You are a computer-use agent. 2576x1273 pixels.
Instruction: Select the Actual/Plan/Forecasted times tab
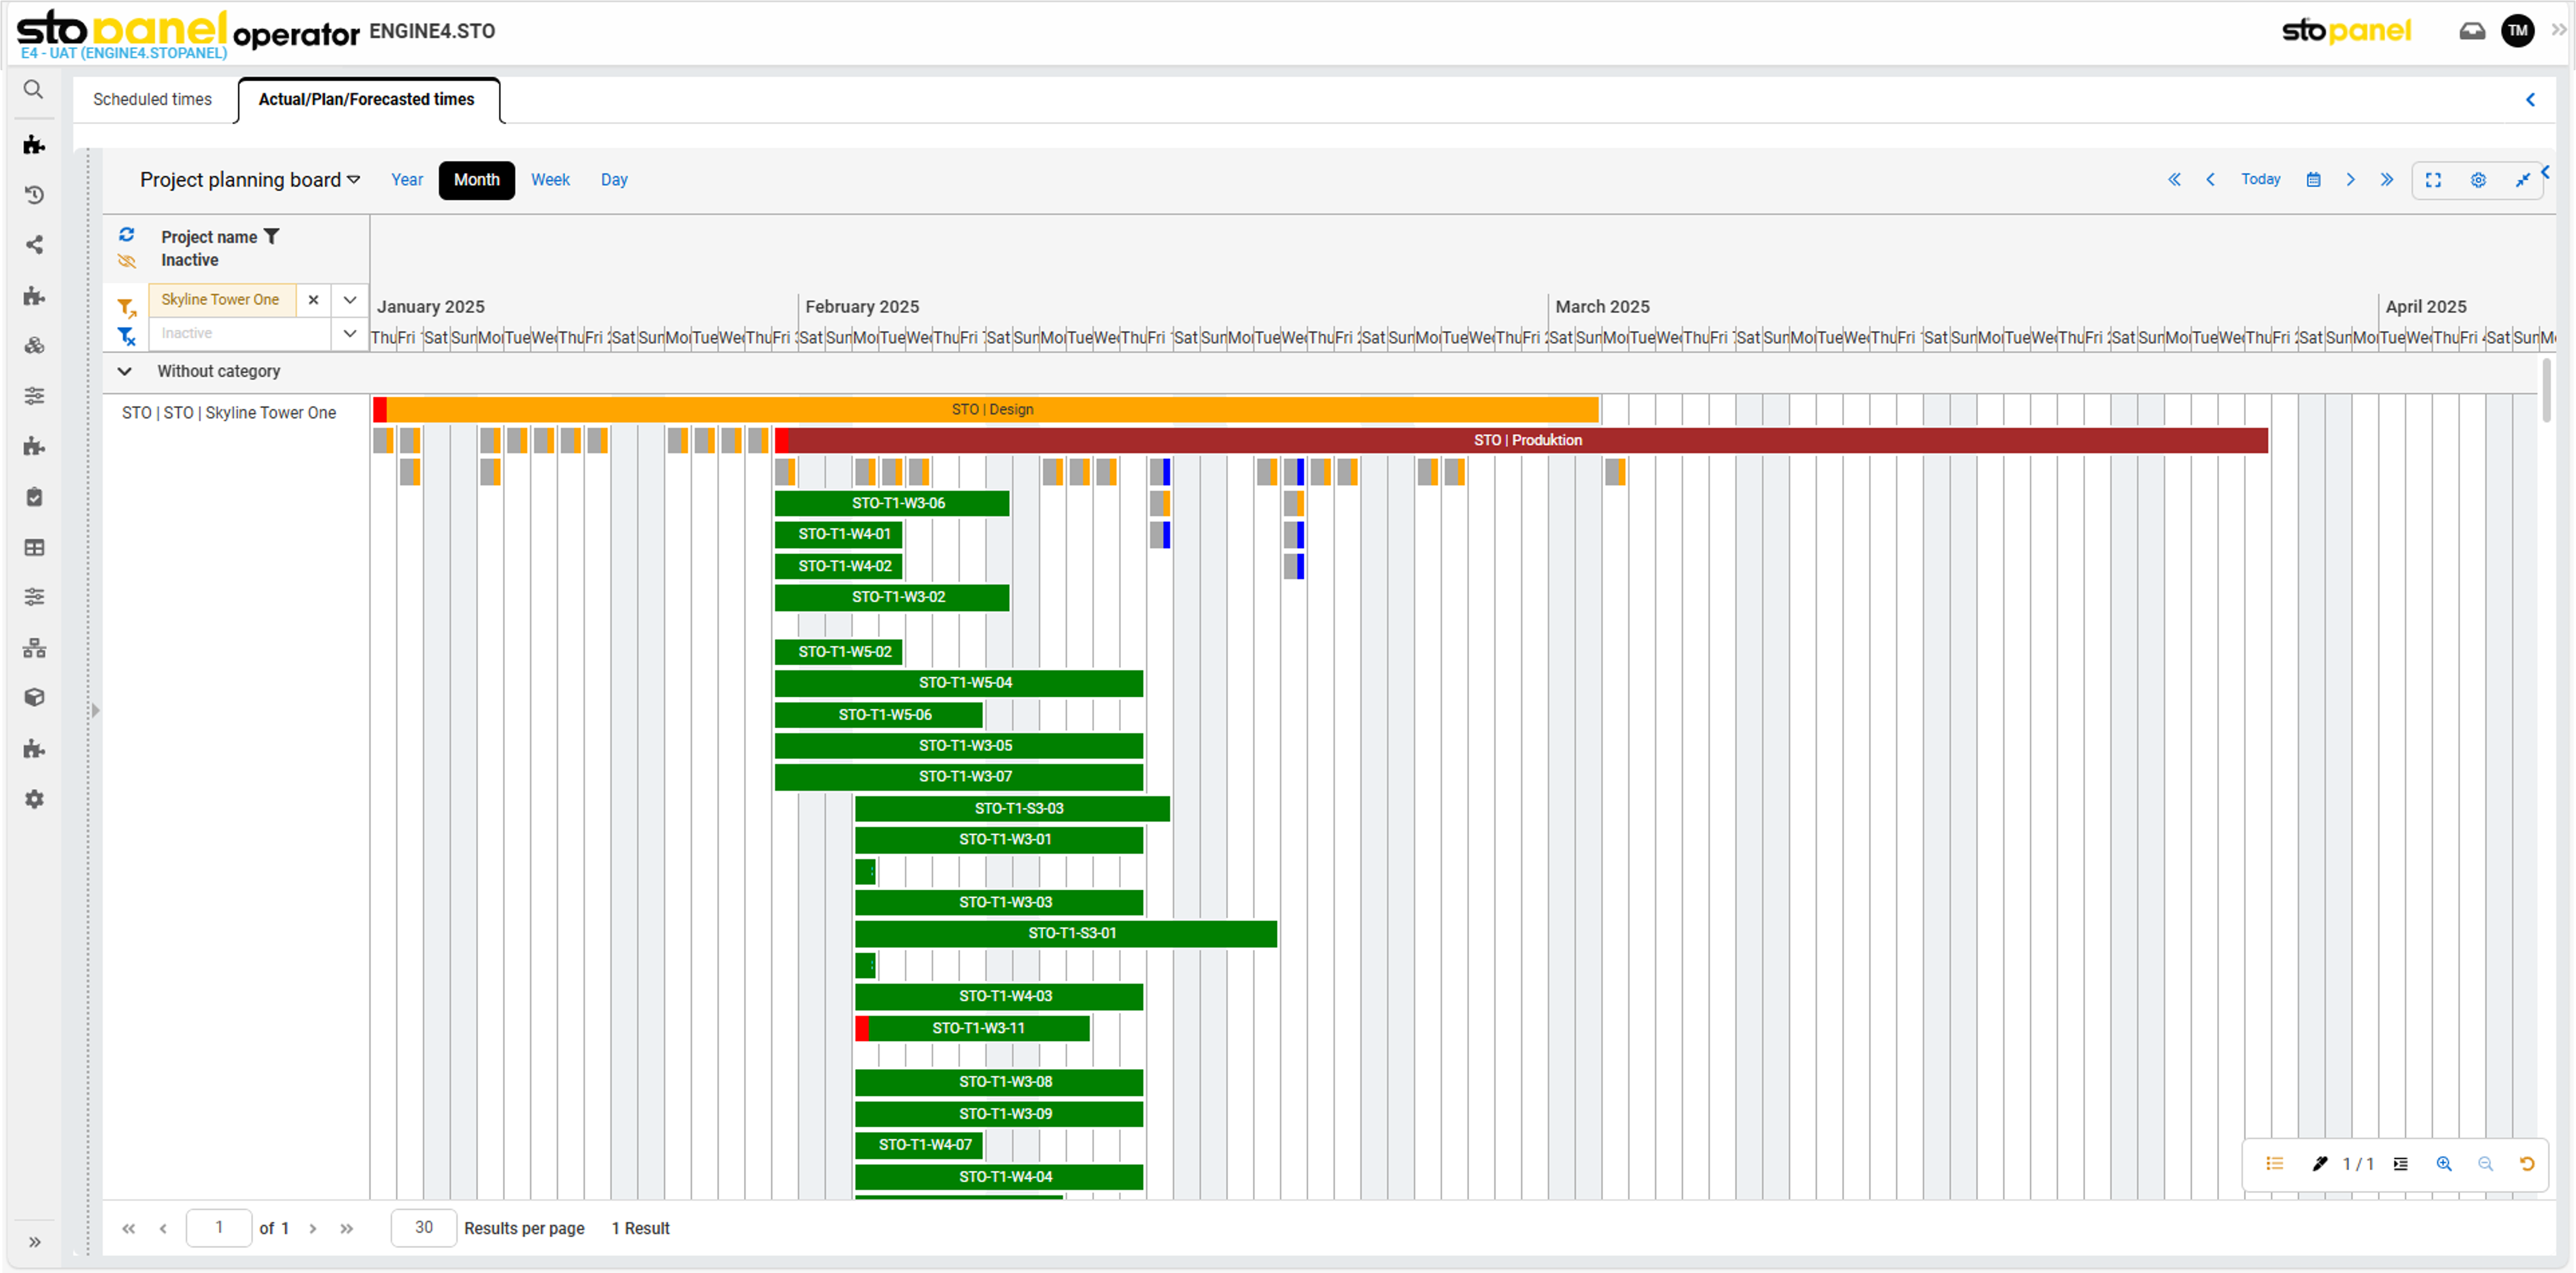point(366,100)
